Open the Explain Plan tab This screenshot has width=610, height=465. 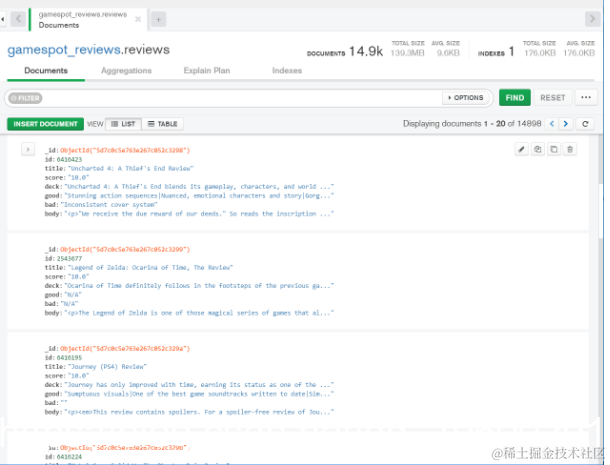(x=207, y=71)
